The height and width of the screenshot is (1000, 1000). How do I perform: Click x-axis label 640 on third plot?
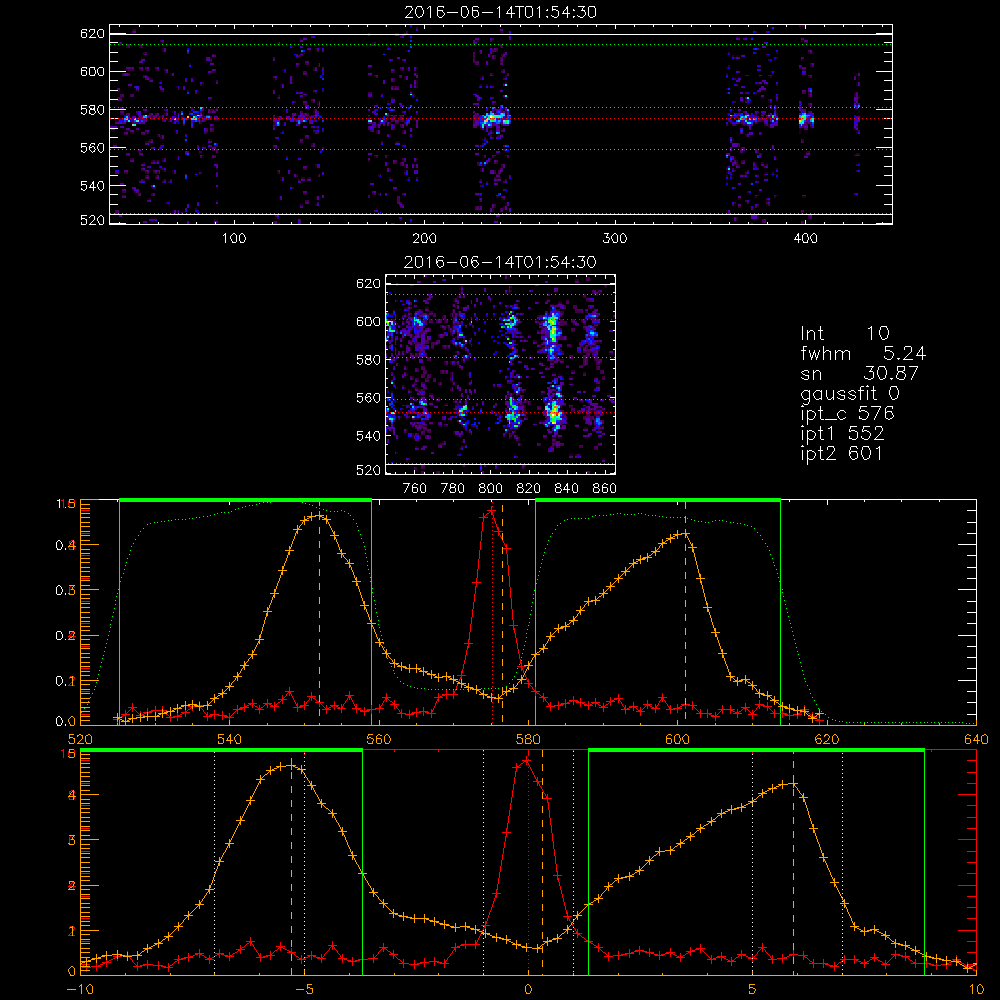pyautogui.click(x=976, y=739)
